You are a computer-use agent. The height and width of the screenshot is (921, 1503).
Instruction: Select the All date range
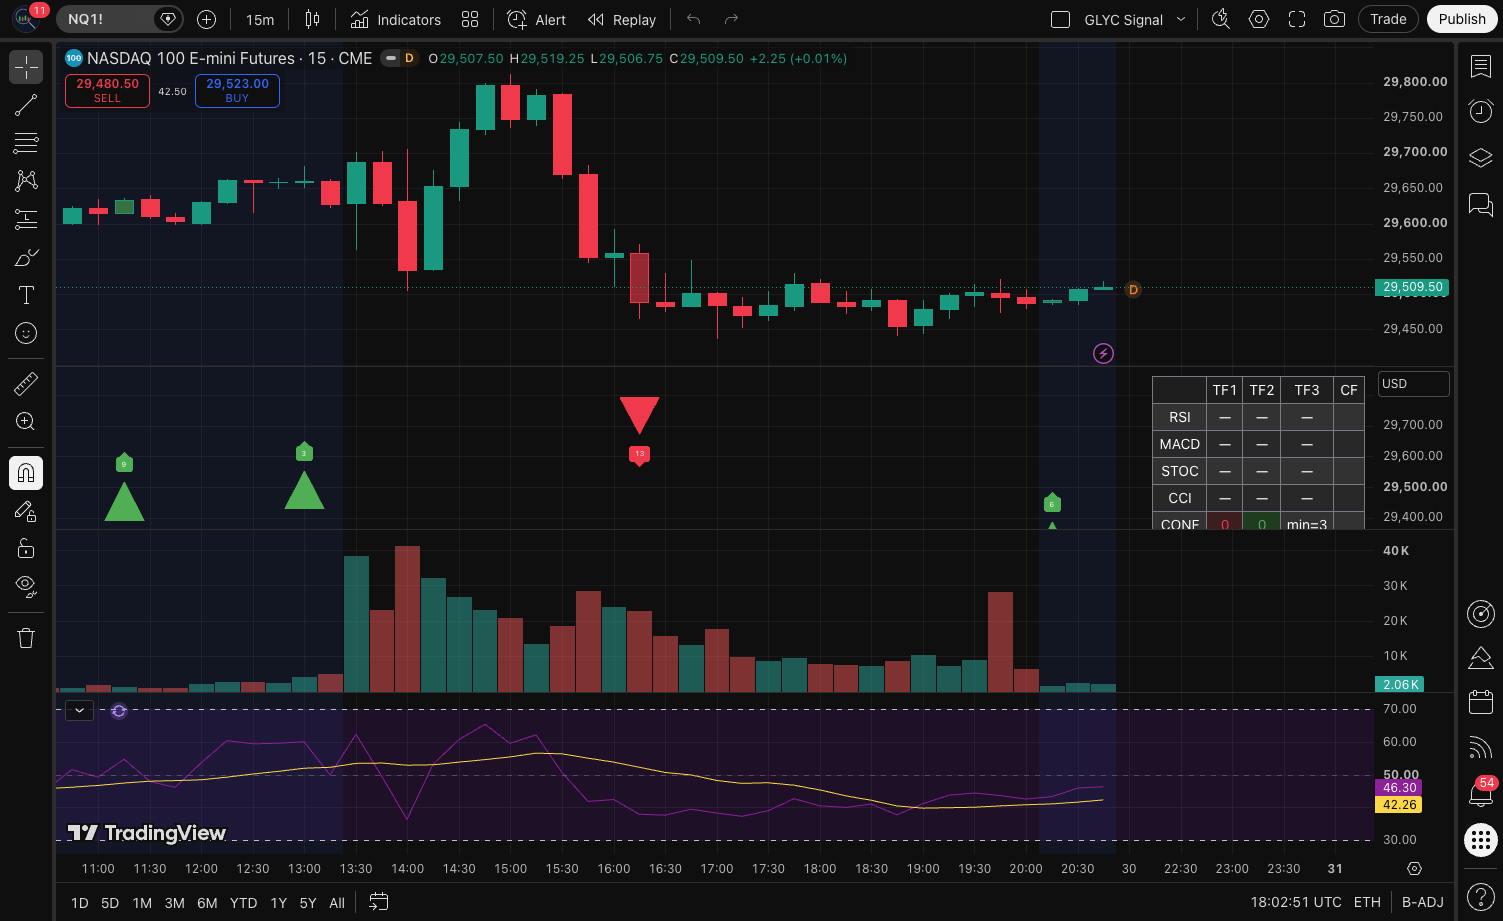337,903
